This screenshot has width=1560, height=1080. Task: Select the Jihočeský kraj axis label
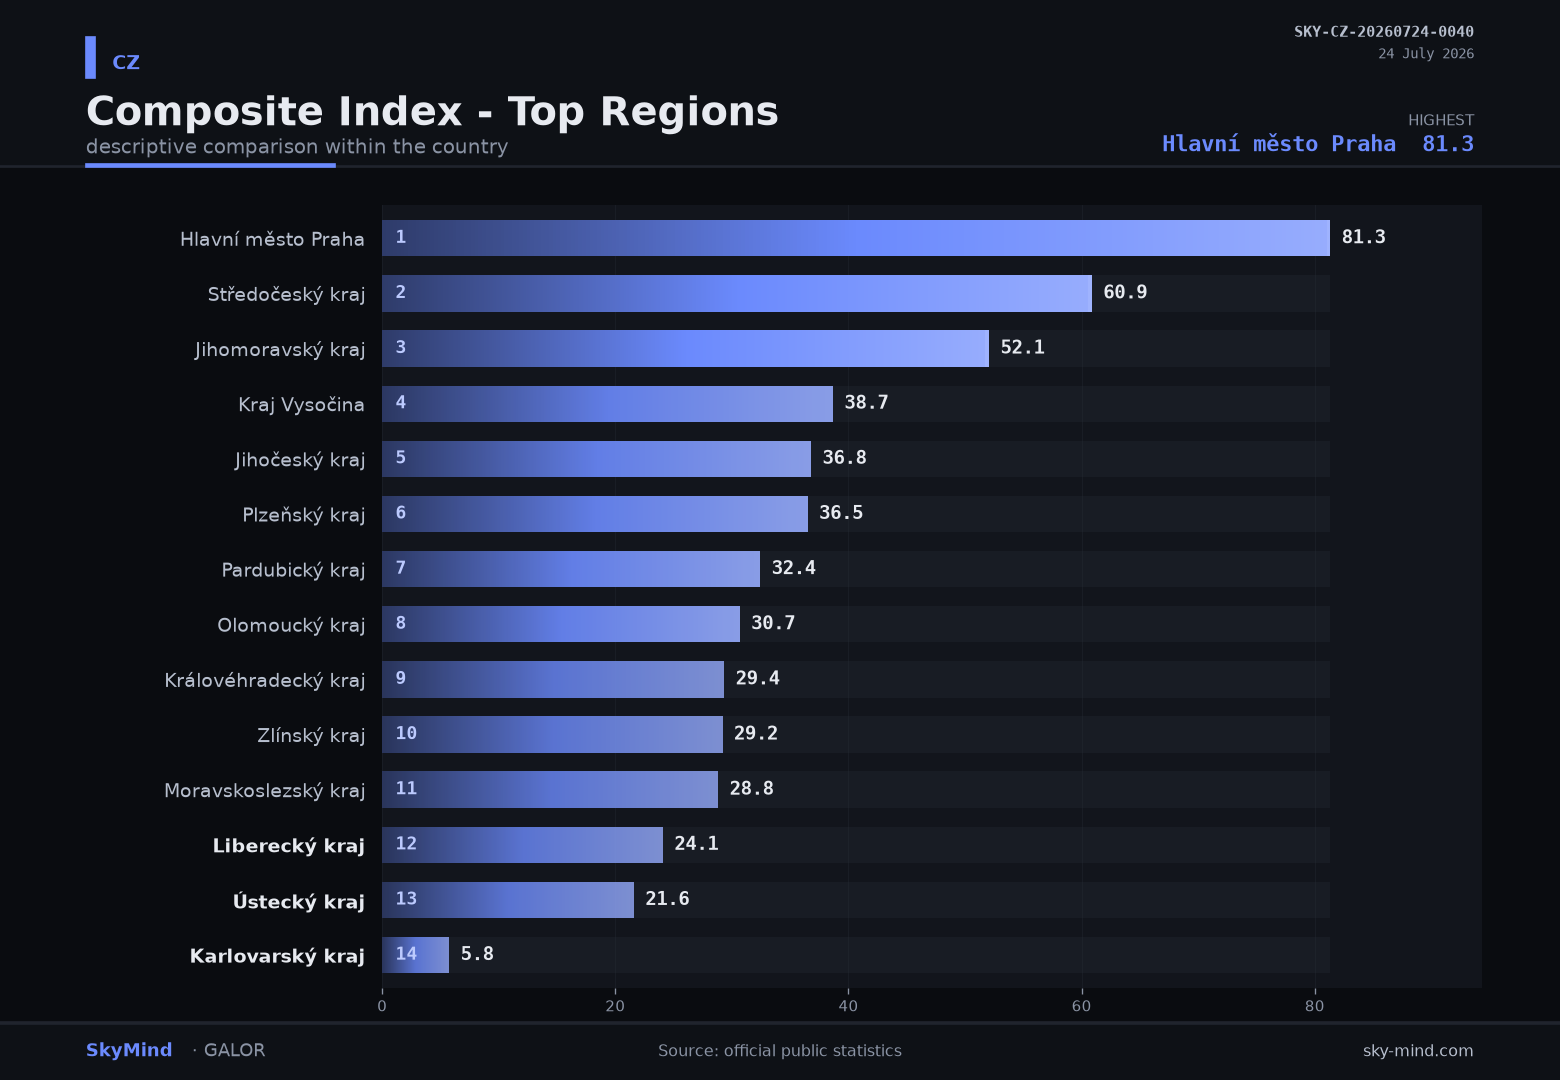coord(300,459)
